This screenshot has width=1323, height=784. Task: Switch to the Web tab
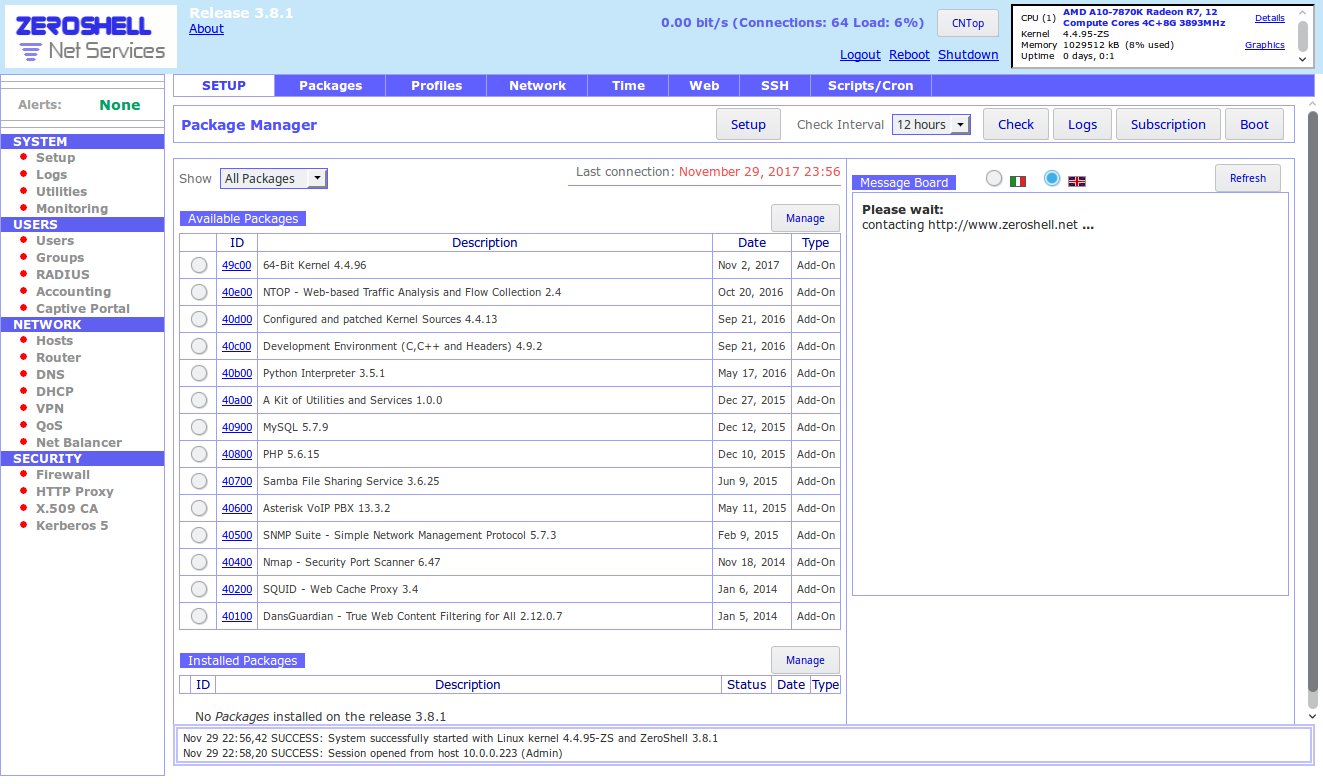[704, 86]
